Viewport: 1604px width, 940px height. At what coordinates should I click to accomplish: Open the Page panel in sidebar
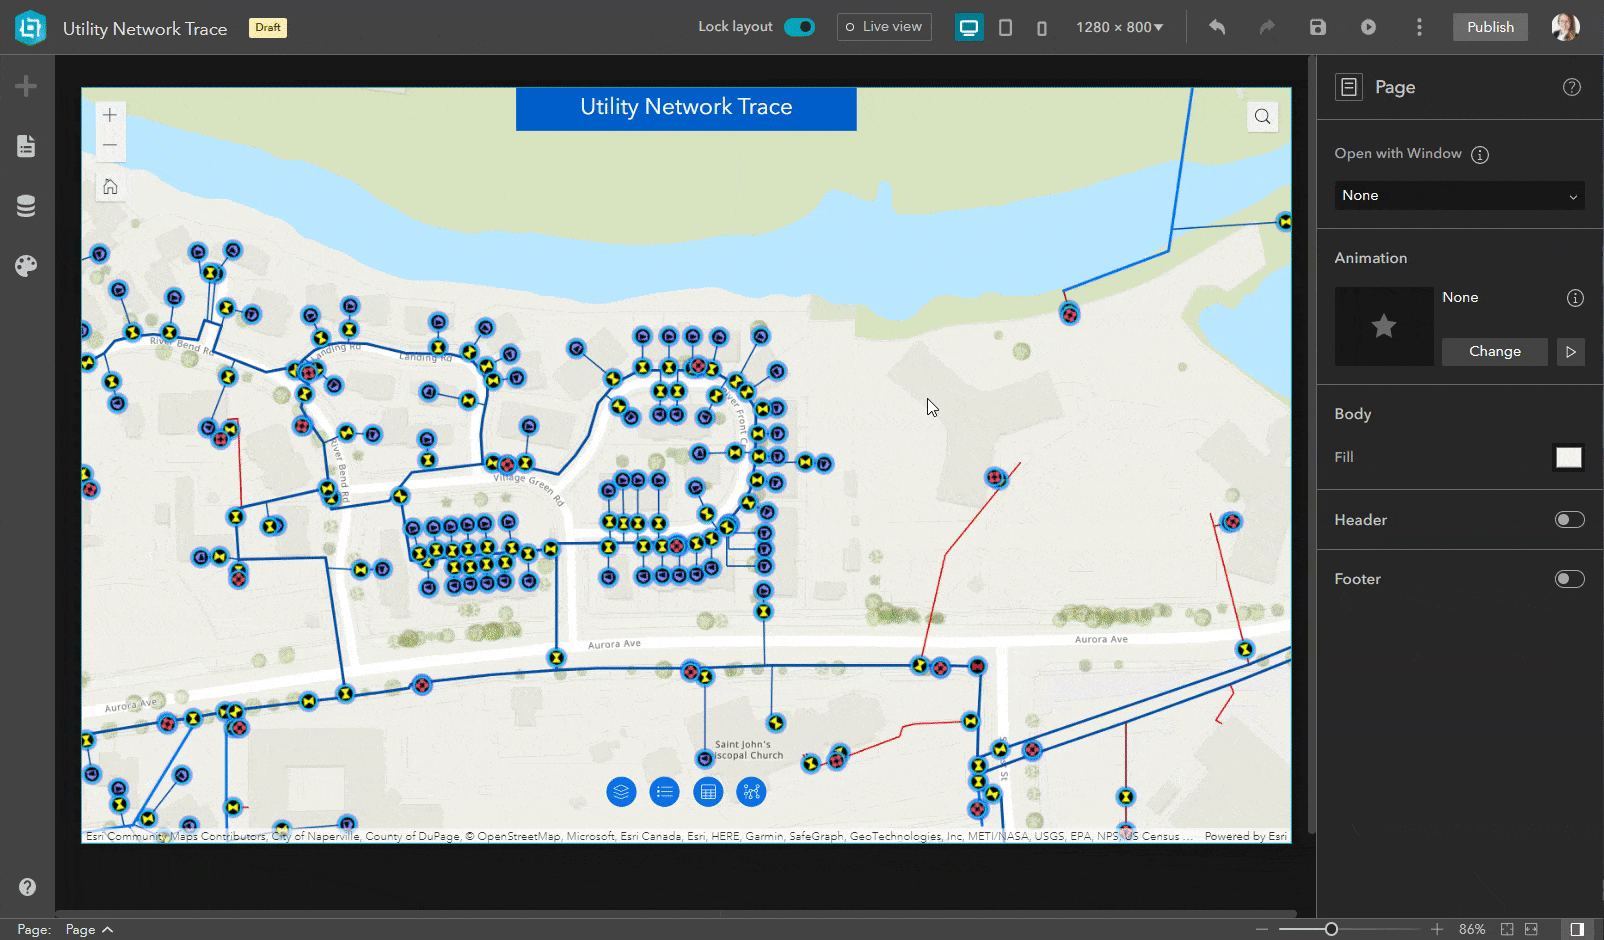pyautogui.click(x=26, y=146)
